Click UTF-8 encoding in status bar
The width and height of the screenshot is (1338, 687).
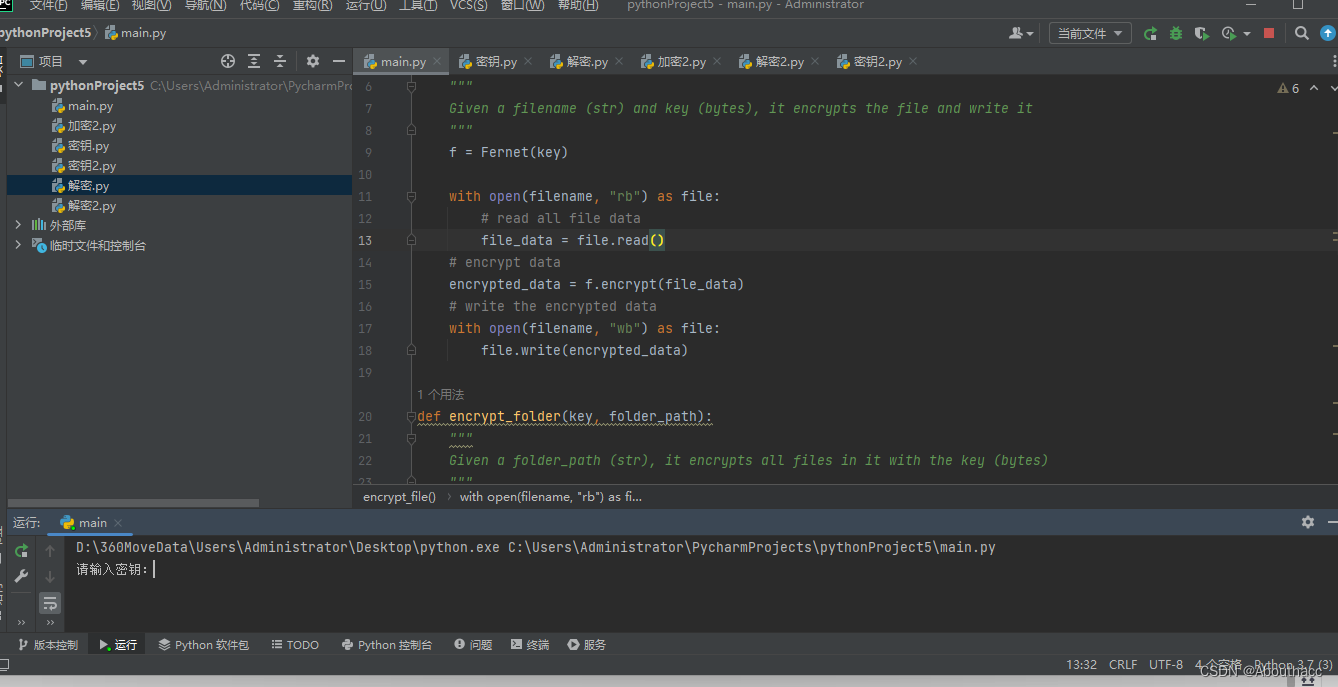click(x=1166, y=664)
